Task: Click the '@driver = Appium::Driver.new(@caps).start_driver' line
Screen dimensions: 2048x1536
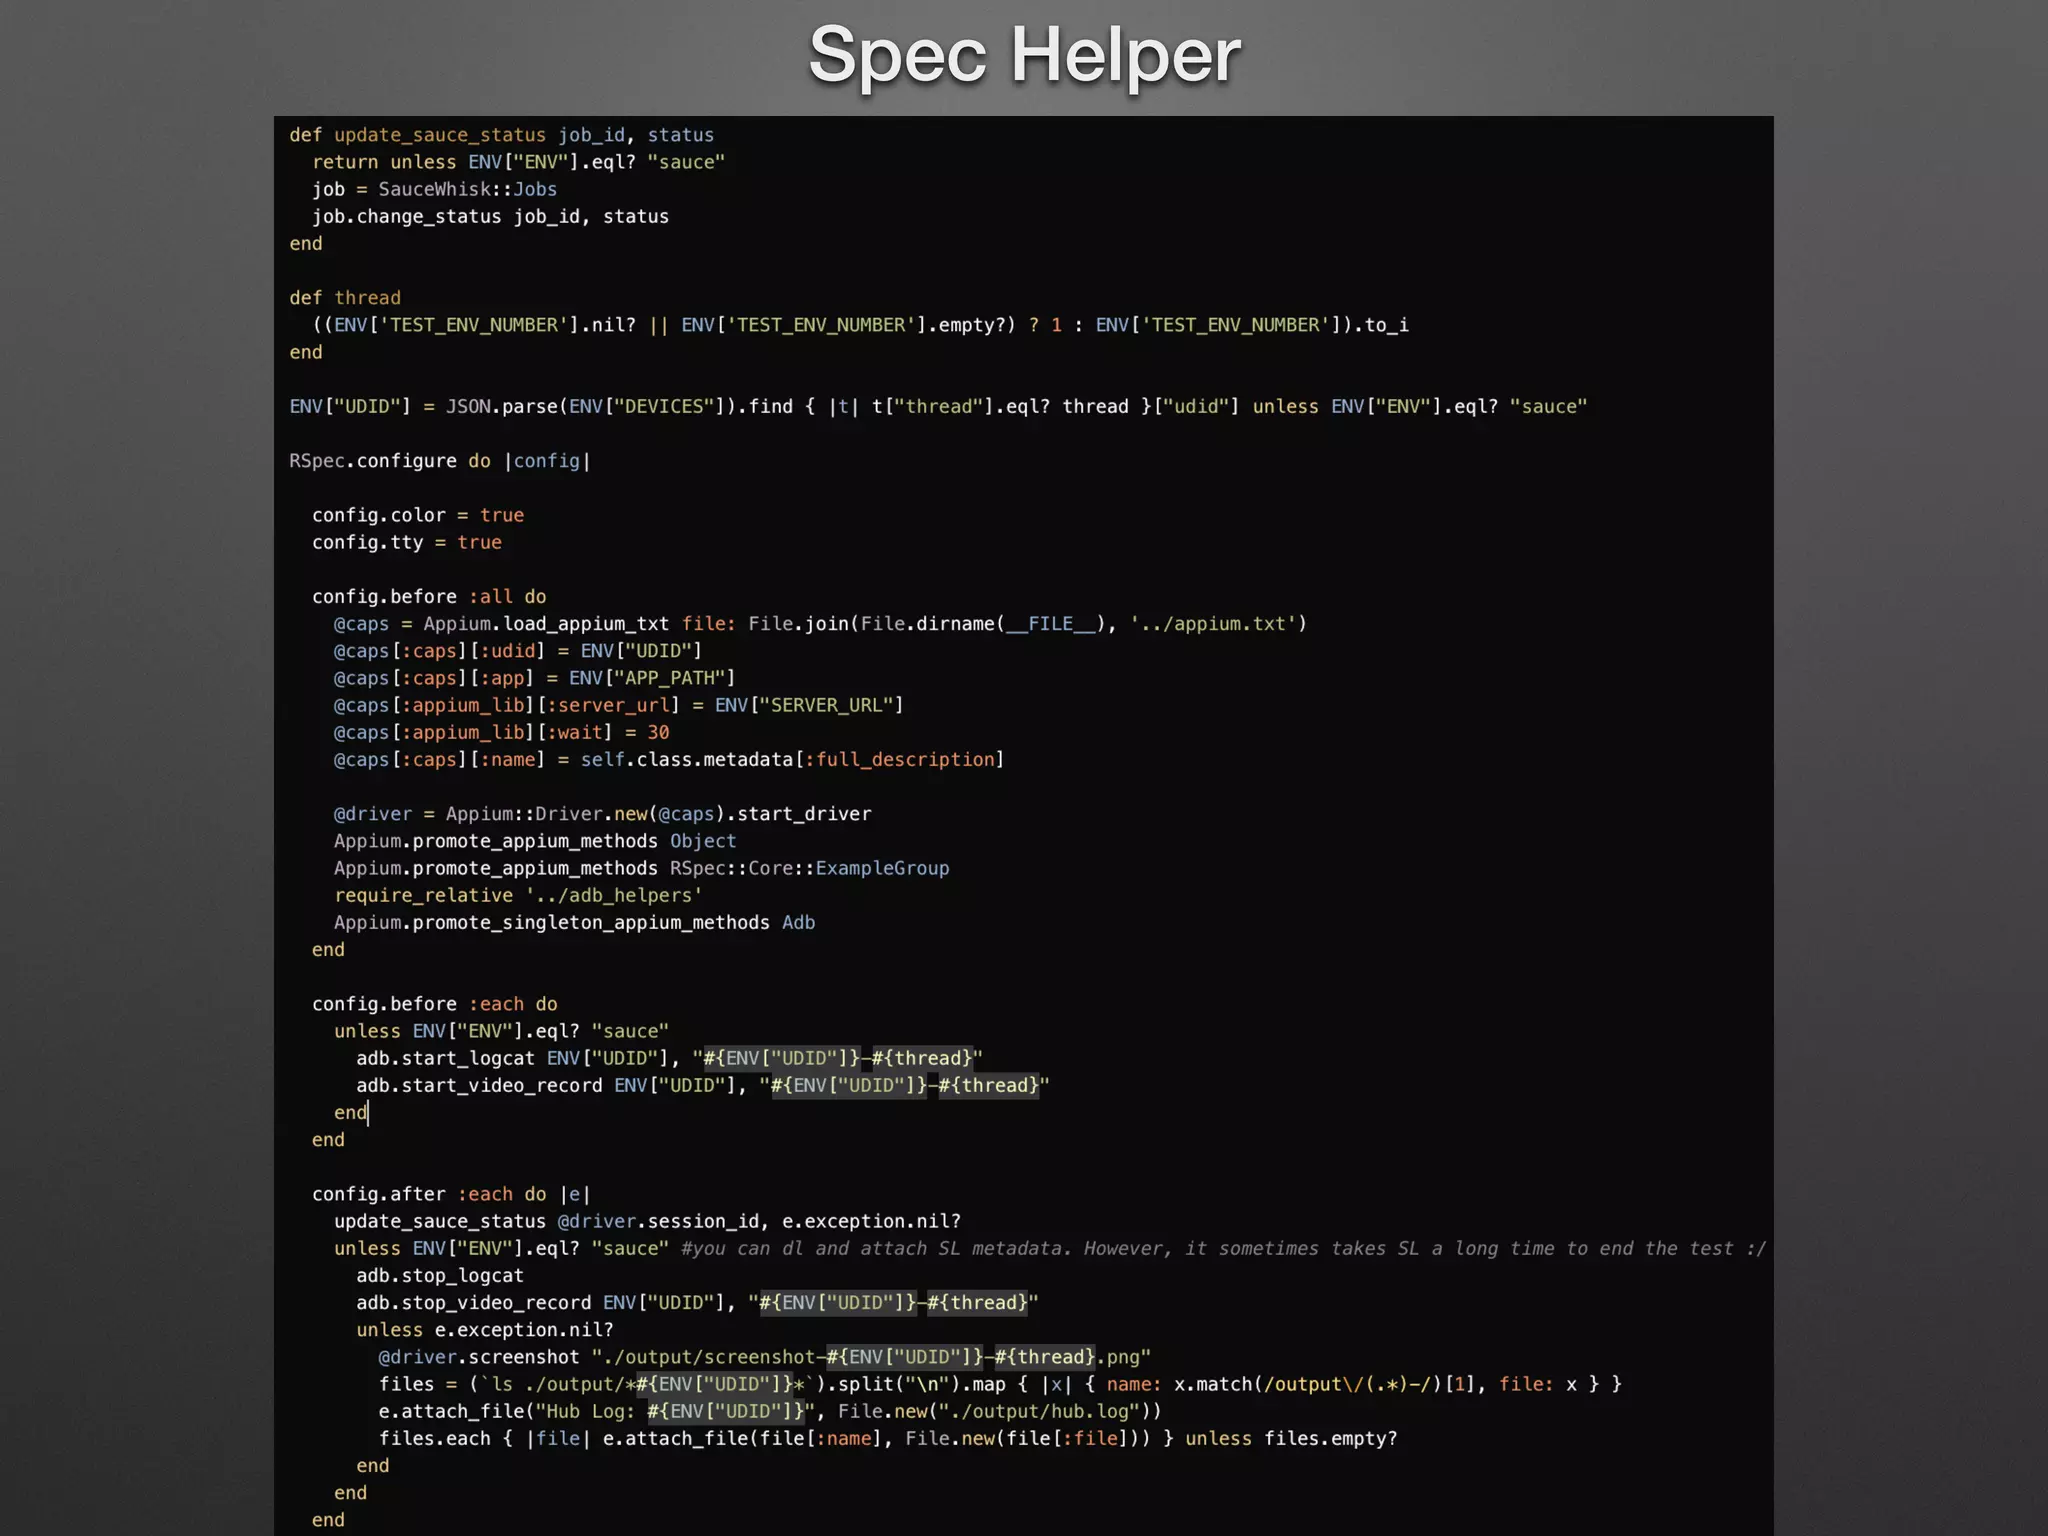Action: 602,814
